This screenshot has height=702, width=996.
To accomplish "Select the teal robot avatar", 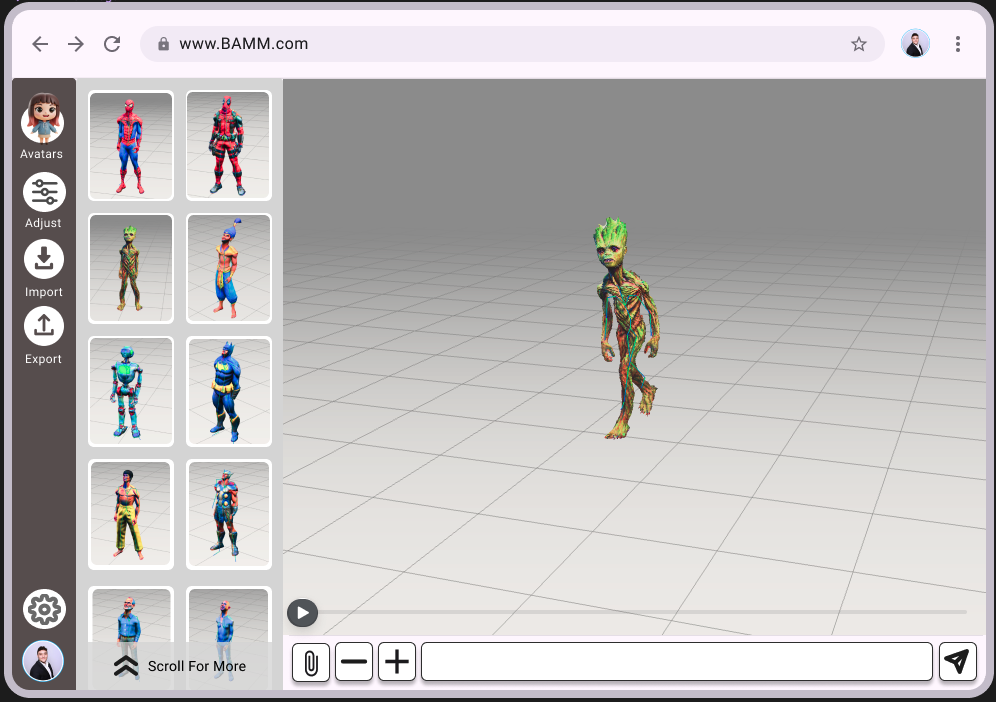I will [131, 391].
